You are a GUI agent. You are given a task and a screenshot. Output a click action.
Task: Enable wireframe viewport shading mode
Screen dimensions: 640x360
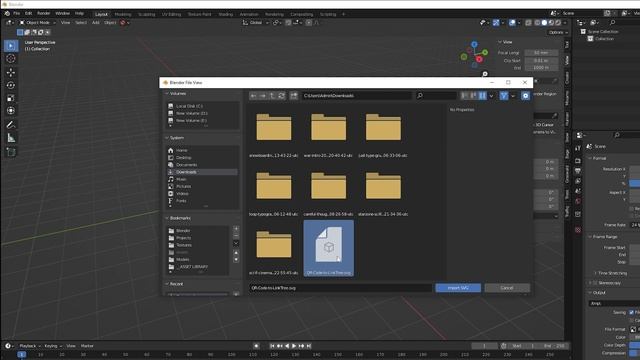coord(537,23)
